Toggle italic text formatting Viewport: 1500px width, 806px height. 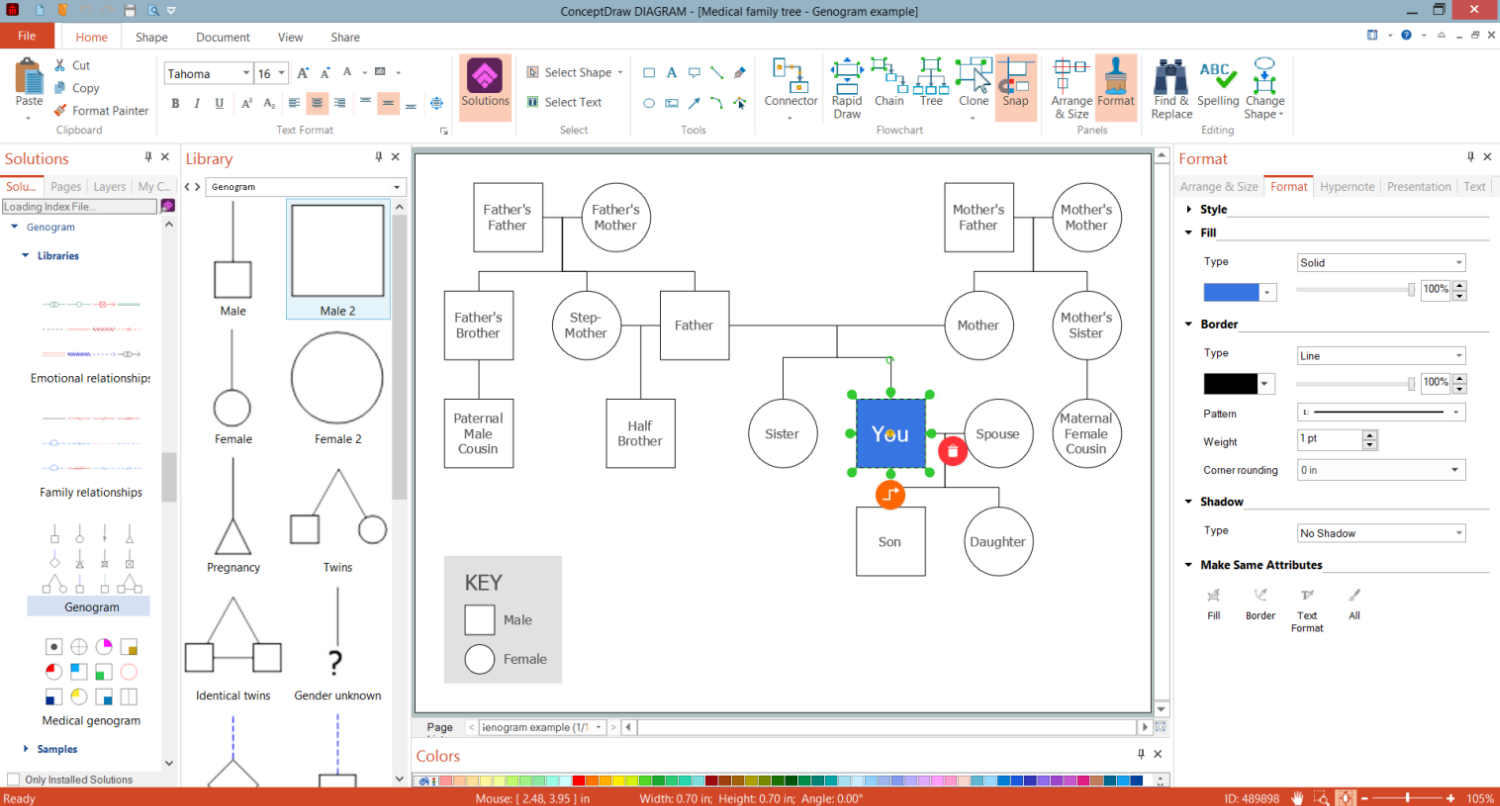pyautogui.click(x=196, y=103)
